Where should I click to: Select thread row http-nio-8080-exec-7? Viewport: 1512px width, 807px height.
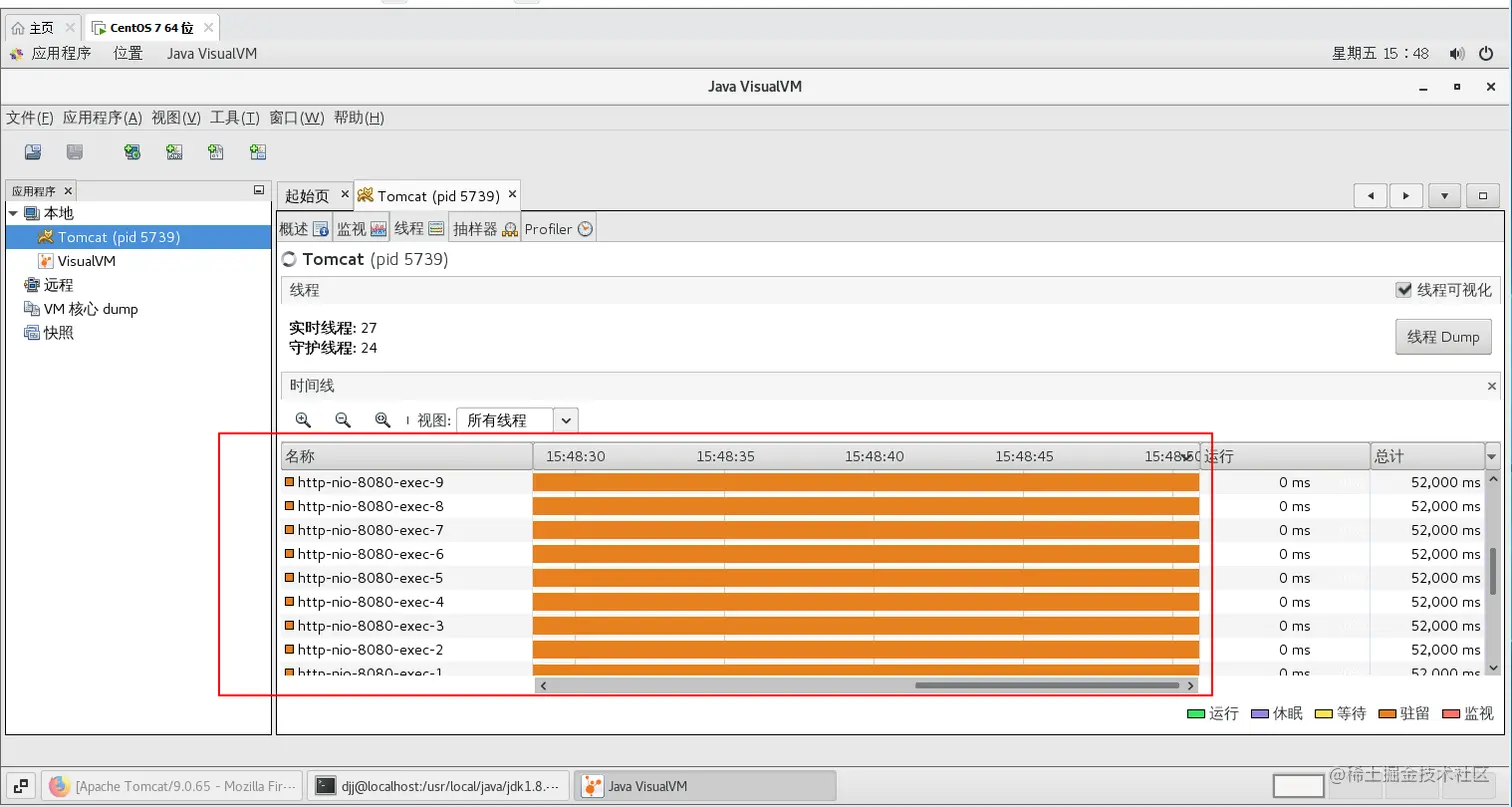click(x=883, y=530)
